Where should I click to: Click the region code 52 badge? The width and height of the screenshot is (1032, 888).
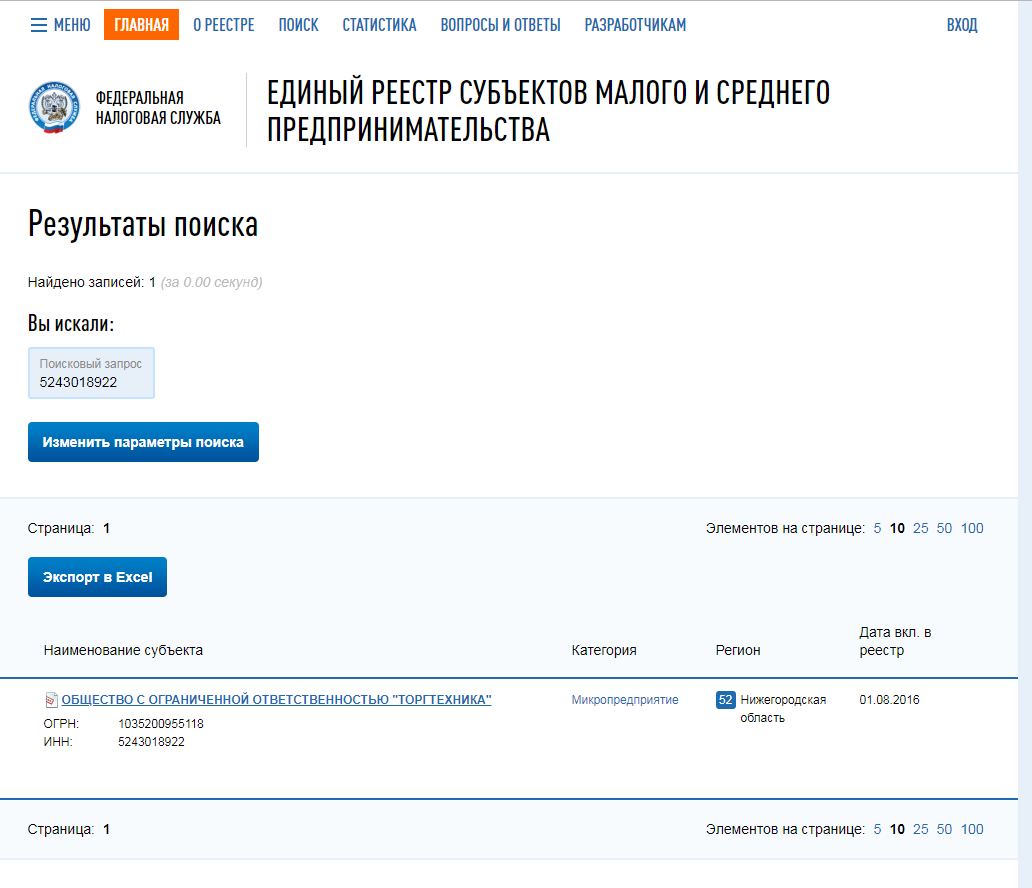point(725,700)
